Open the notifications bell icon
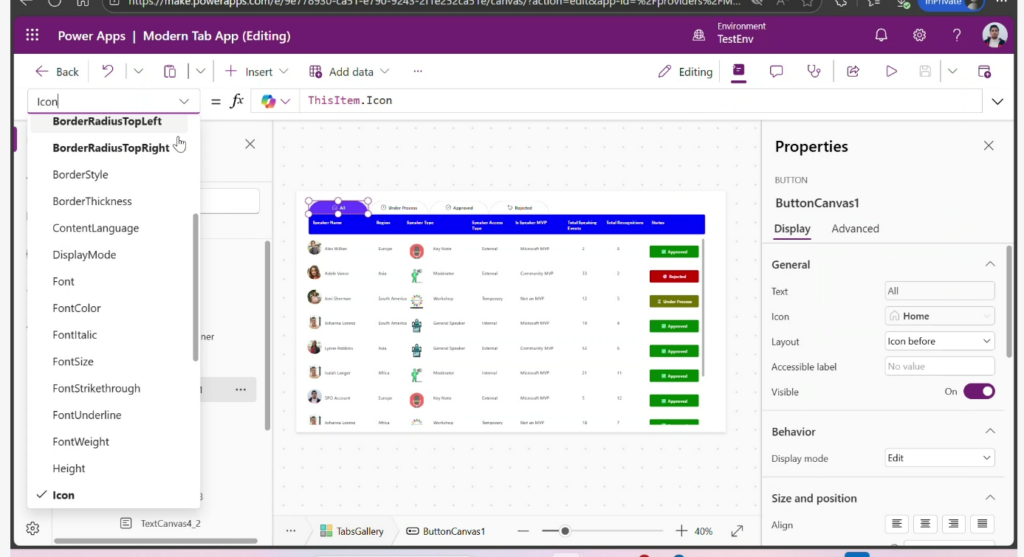This screenshot has width=1024, height=557. 881,35
